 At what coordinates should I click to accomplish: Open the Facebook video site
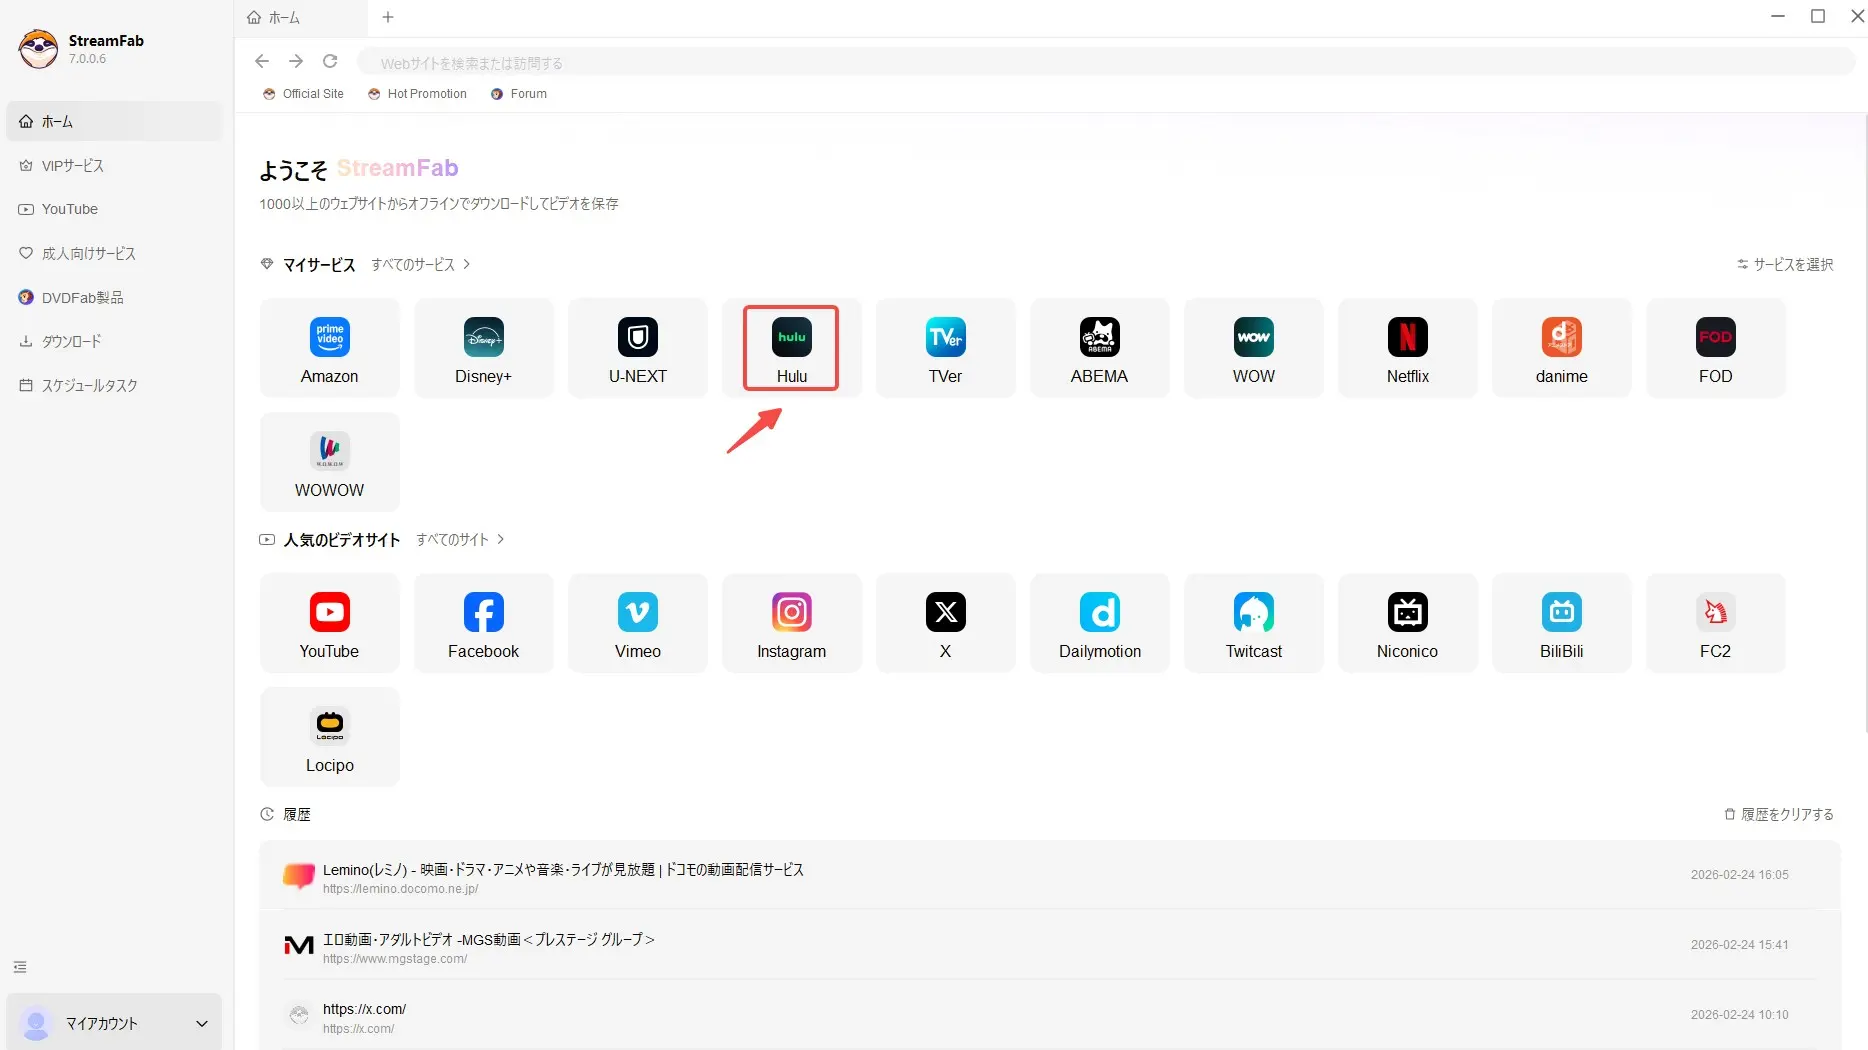coord(484,623)
